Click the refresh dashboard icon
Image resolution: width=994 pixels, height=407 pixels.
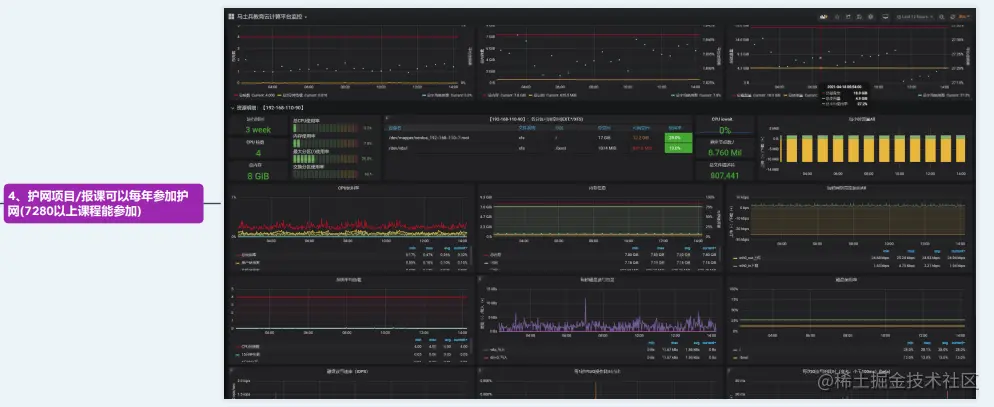952,17
